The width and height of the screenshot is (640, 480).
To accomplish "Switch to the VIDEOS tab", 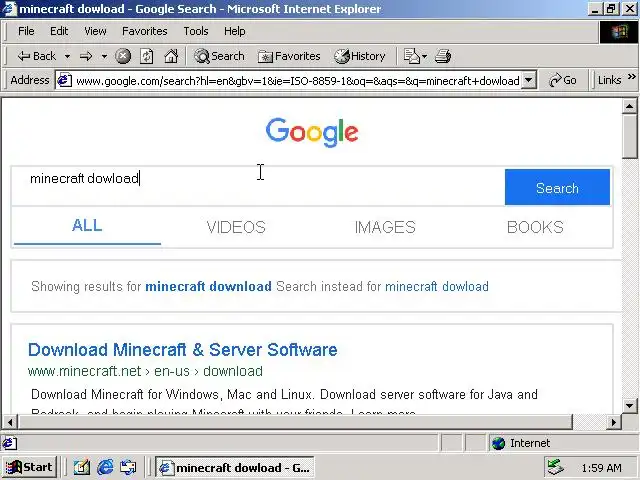I will pyautogui.click(x=236, y=227).
